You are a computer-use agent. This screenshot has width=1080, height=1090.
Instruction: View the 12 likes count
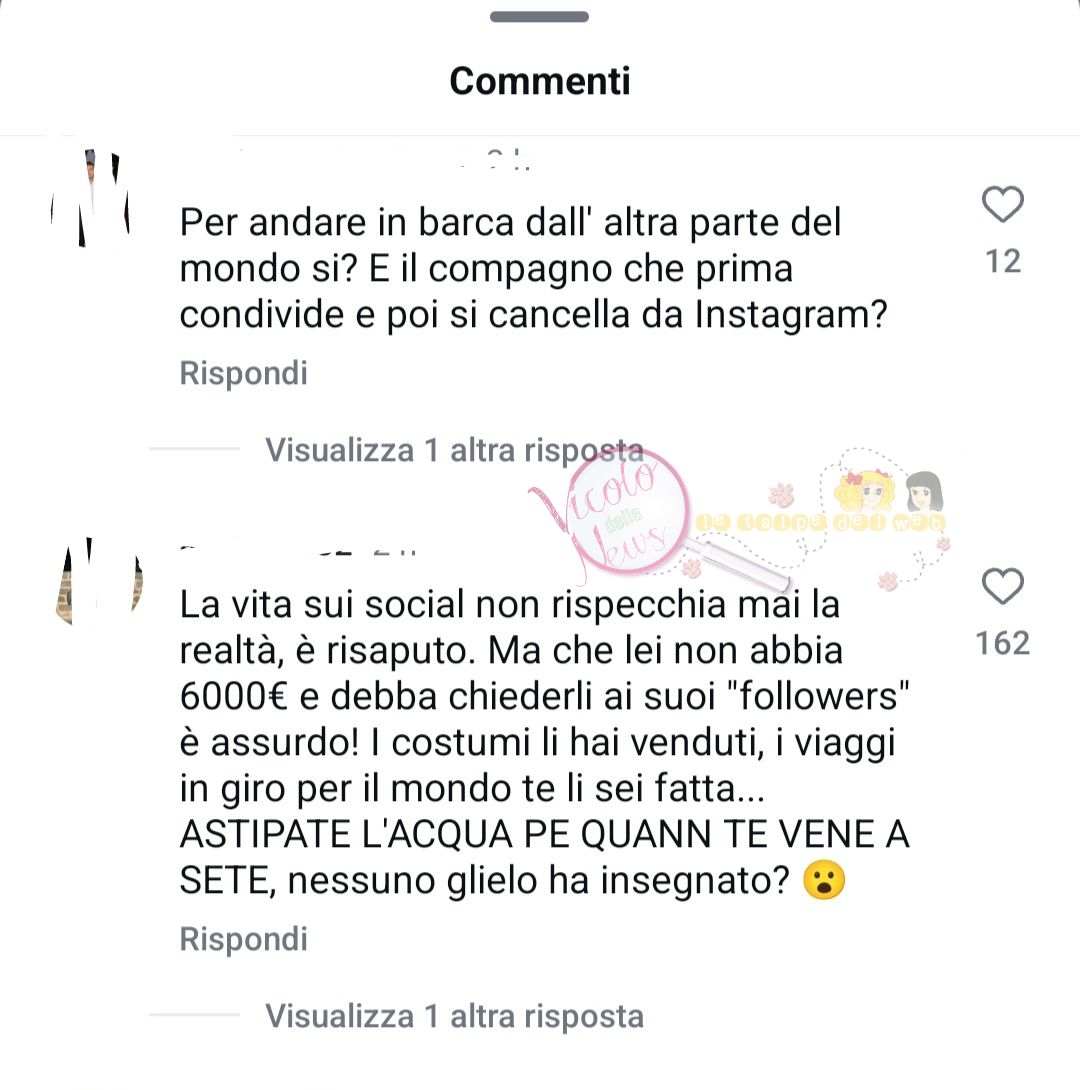[1003, 262]
